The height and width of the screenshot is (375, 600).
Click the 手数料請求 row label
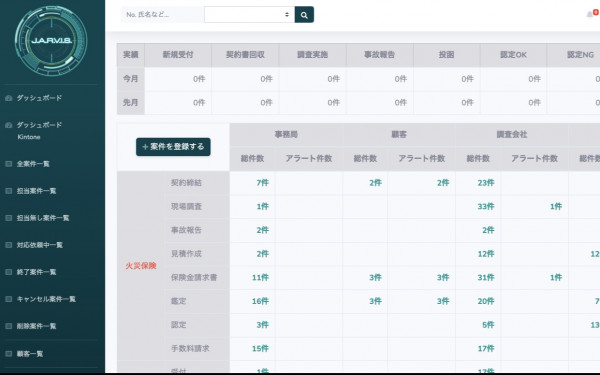(190, 349)
